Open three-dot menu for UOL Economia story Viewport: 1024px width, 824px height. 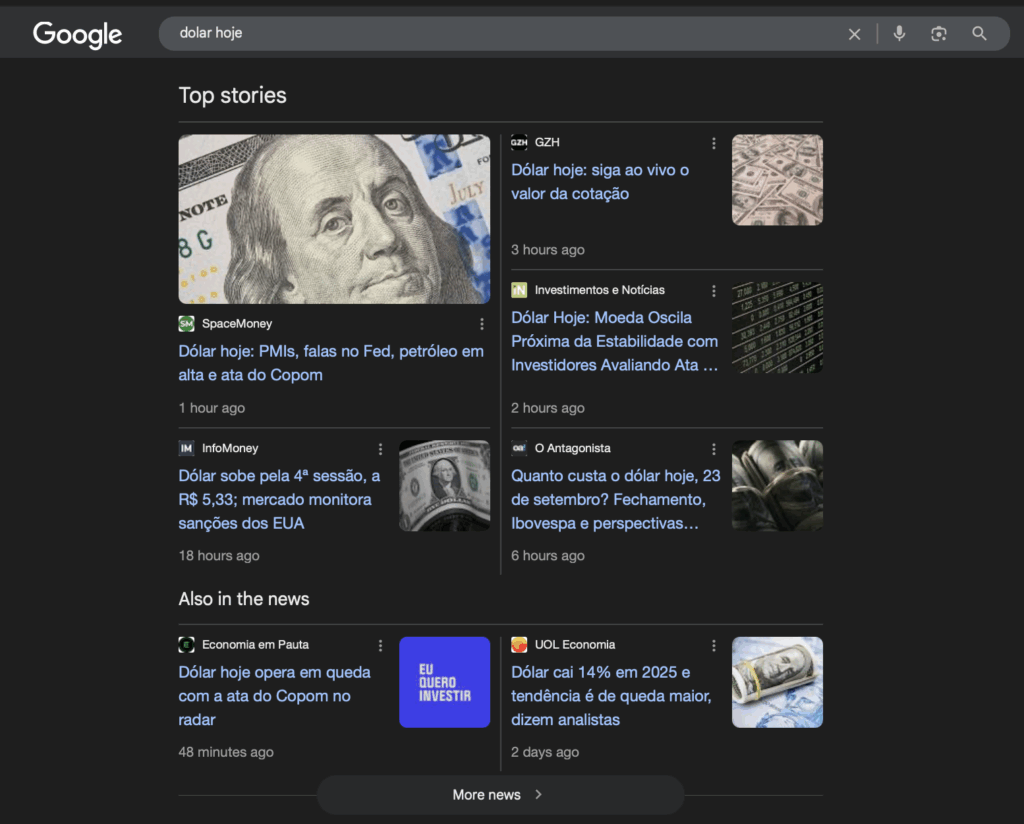pyautogui.click(x=713, y=646)
